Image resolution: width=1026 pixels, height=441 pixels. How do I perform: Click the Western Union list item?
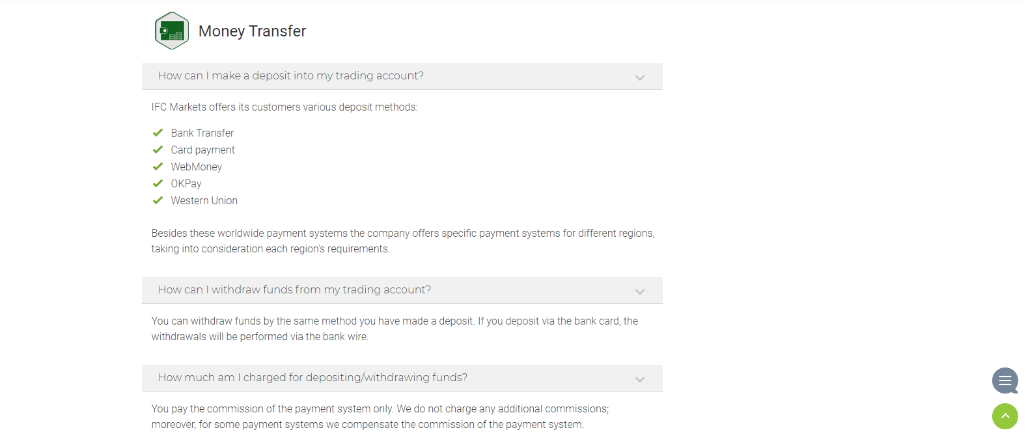click(x=204, y=200)
